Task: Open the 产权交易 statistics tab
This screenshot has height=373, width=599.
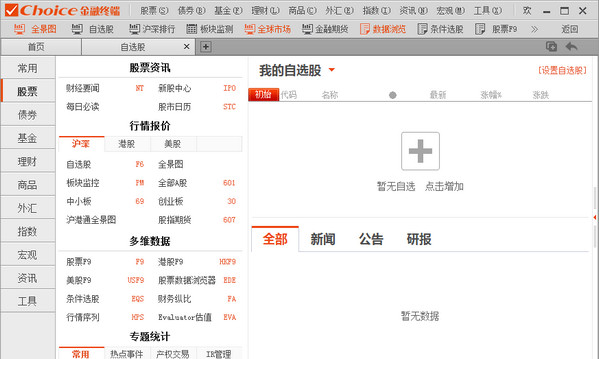Action: (x=173, y=354)
